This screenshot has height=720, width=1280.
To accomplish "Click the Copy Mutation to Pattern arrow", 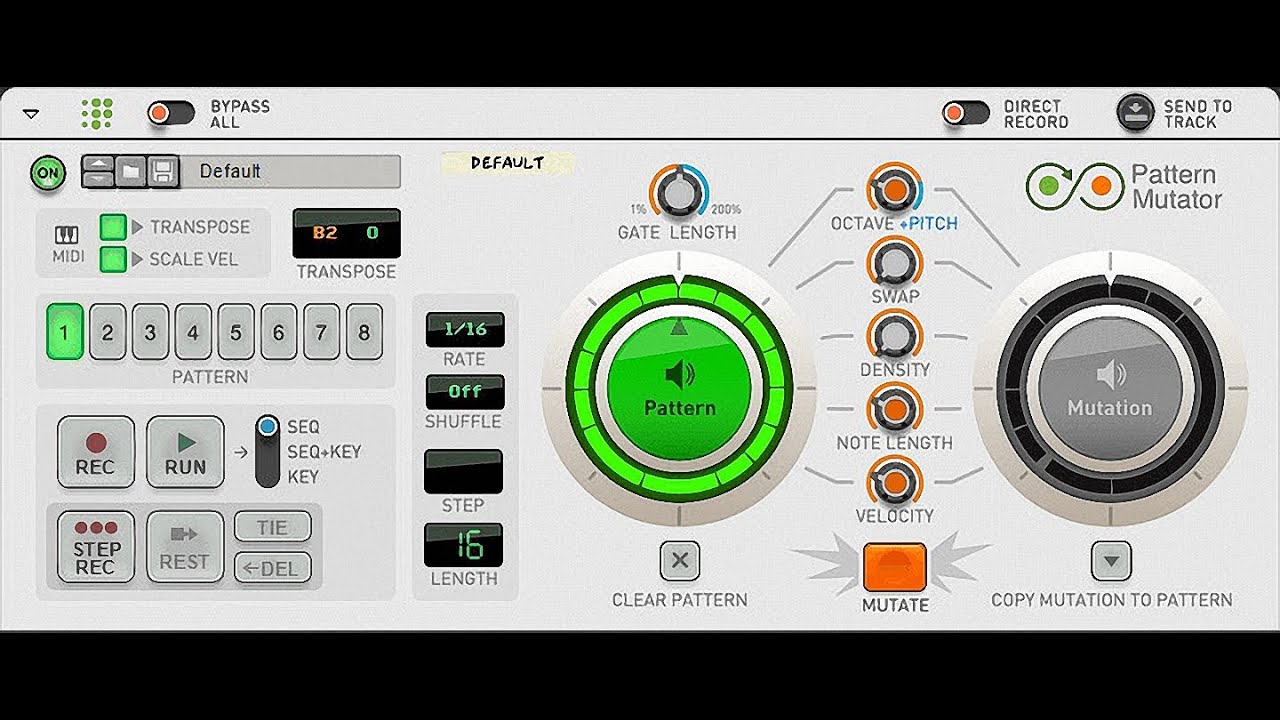I will tap(1111, 561).
